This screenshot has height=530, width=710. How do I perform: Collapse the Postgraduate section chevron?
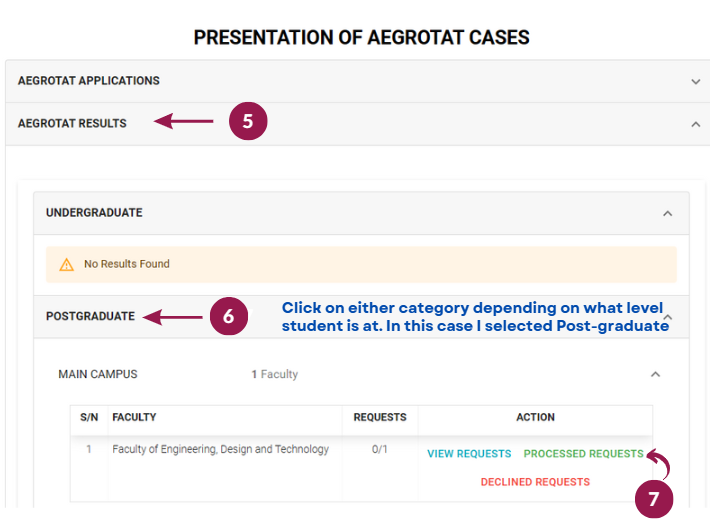(668, 317)
